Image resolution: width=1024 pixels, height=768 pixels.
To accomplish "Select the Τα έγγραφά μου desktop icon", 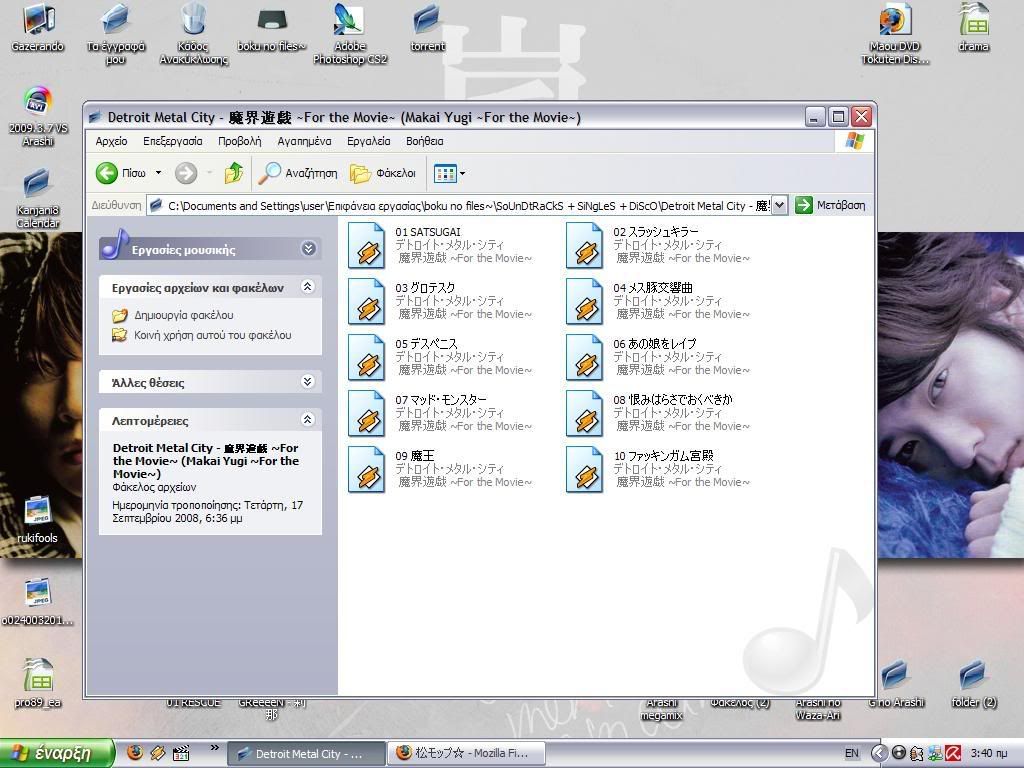I will 116,34.
